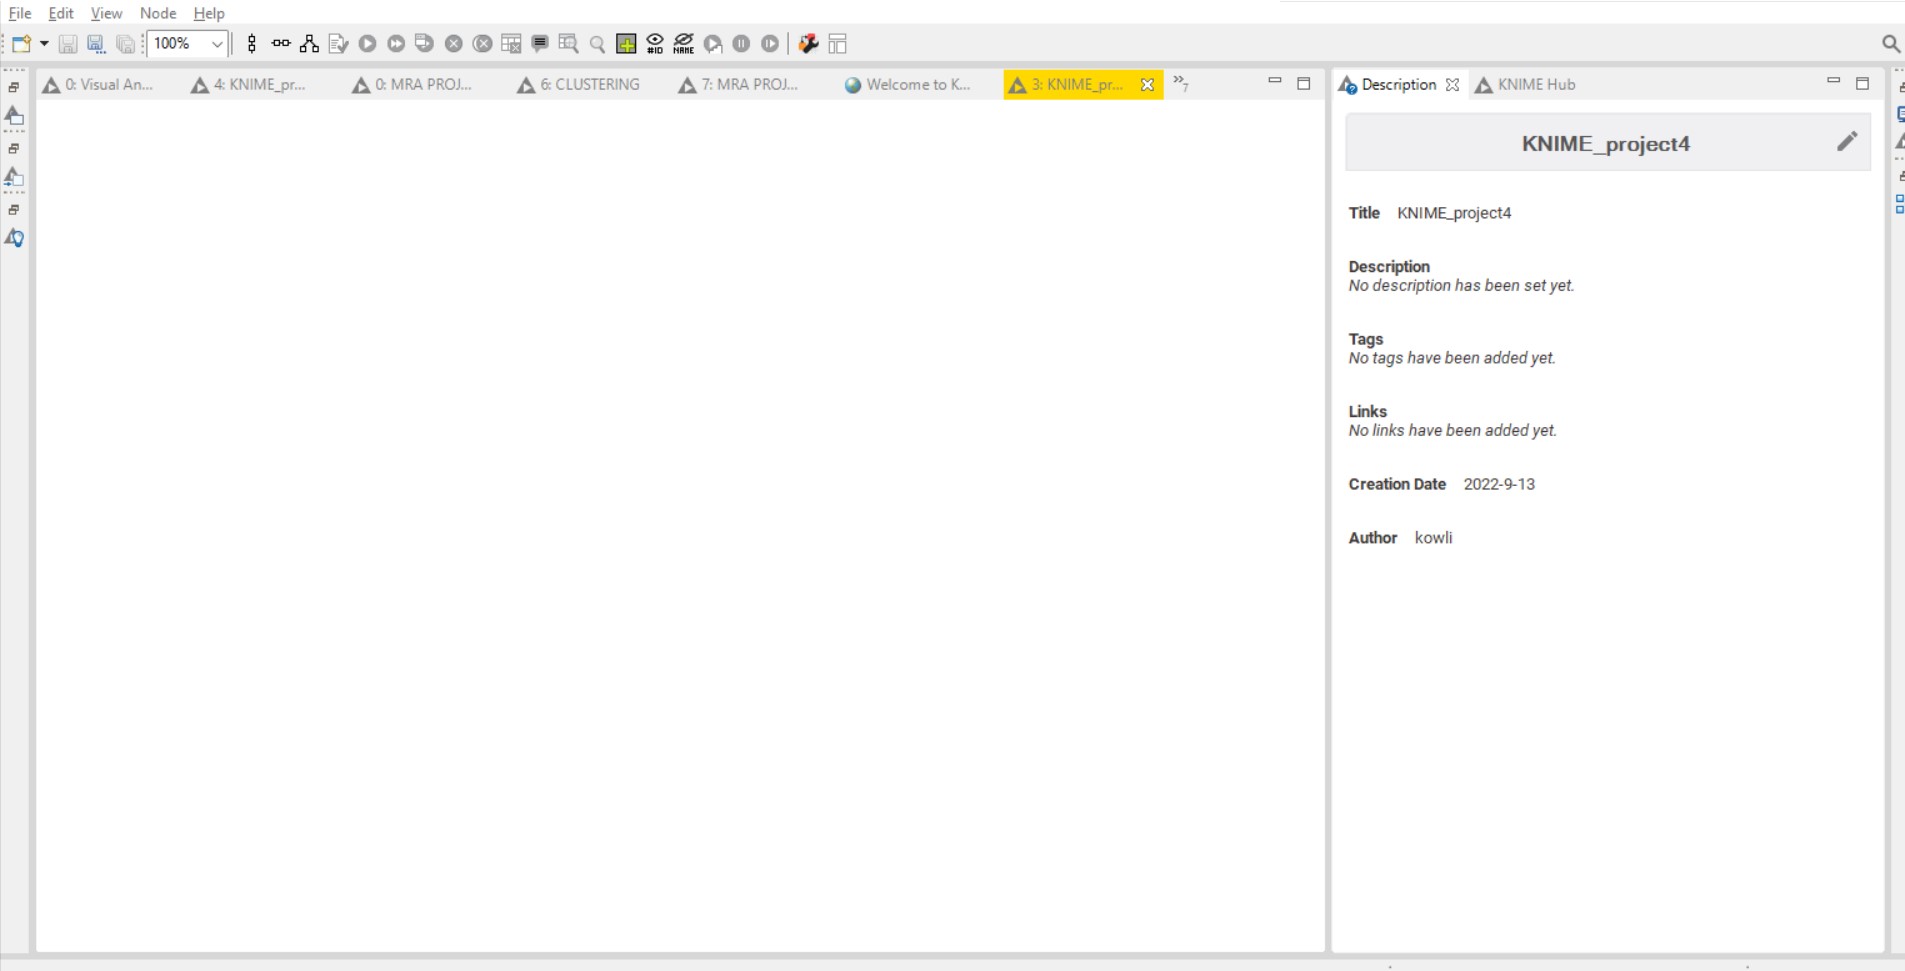The height and width of the screenshot is (971, 1905).
Task: Open the Help menu
Action: click(209, 13)
